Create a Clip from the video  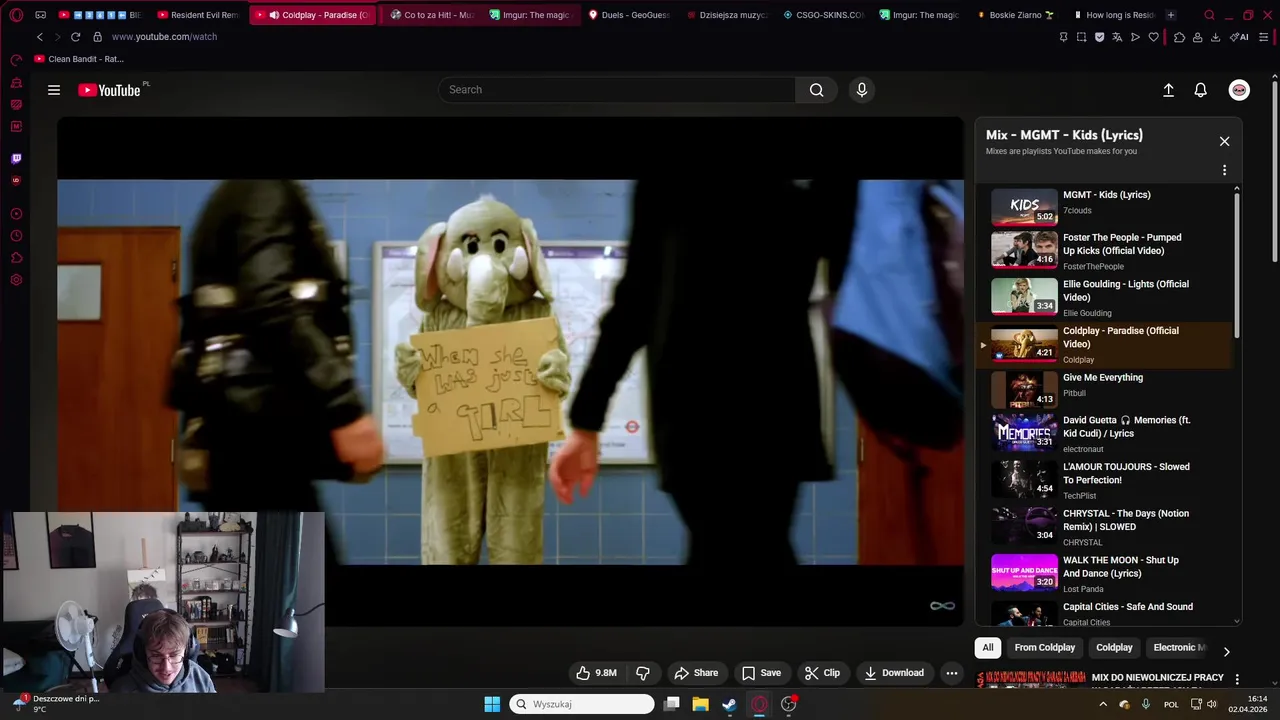[x=822, y=673]
